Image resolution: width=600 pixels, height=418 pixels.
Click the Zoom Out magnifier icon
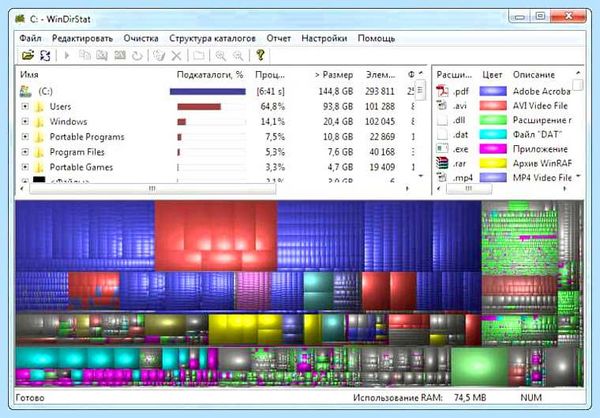[238, 56]
